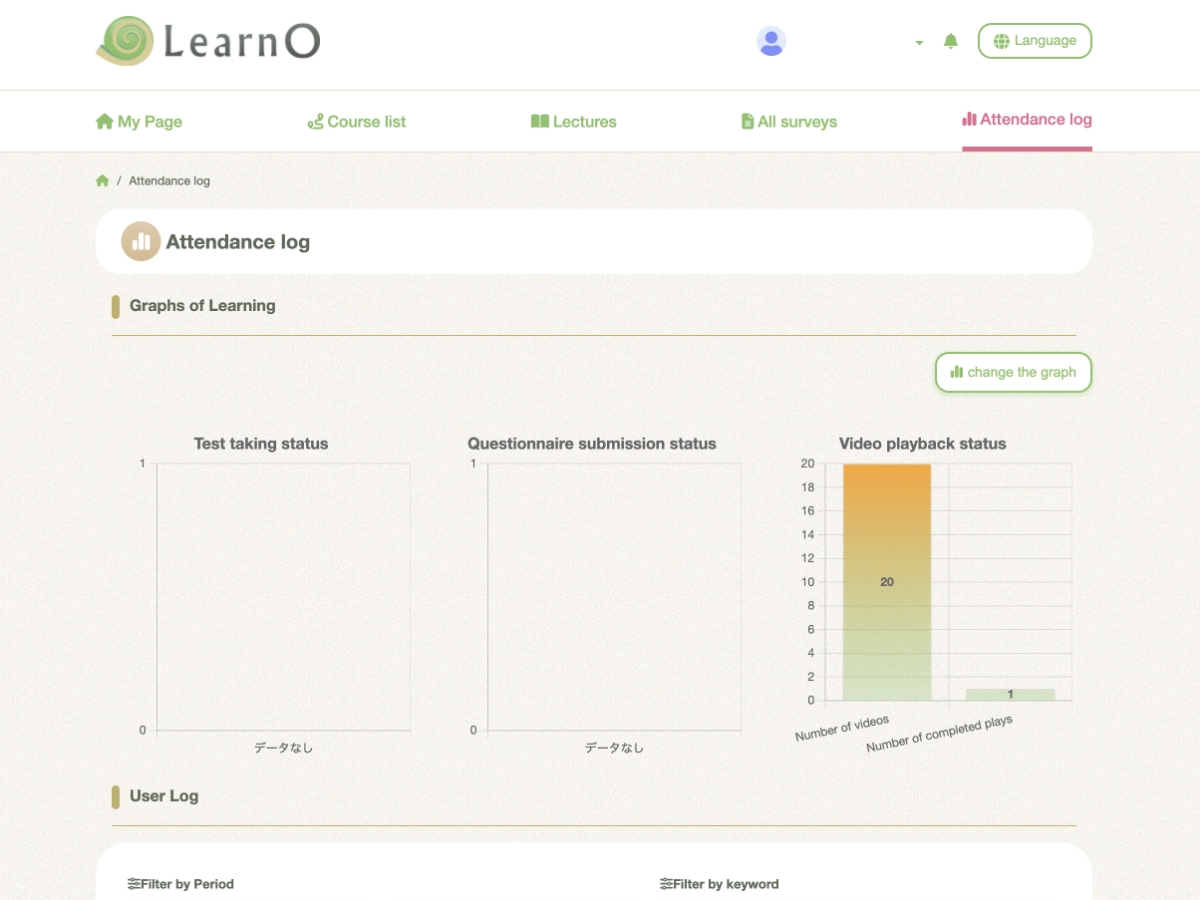
Task: Open the notification bell
Action: coord(951,41)
